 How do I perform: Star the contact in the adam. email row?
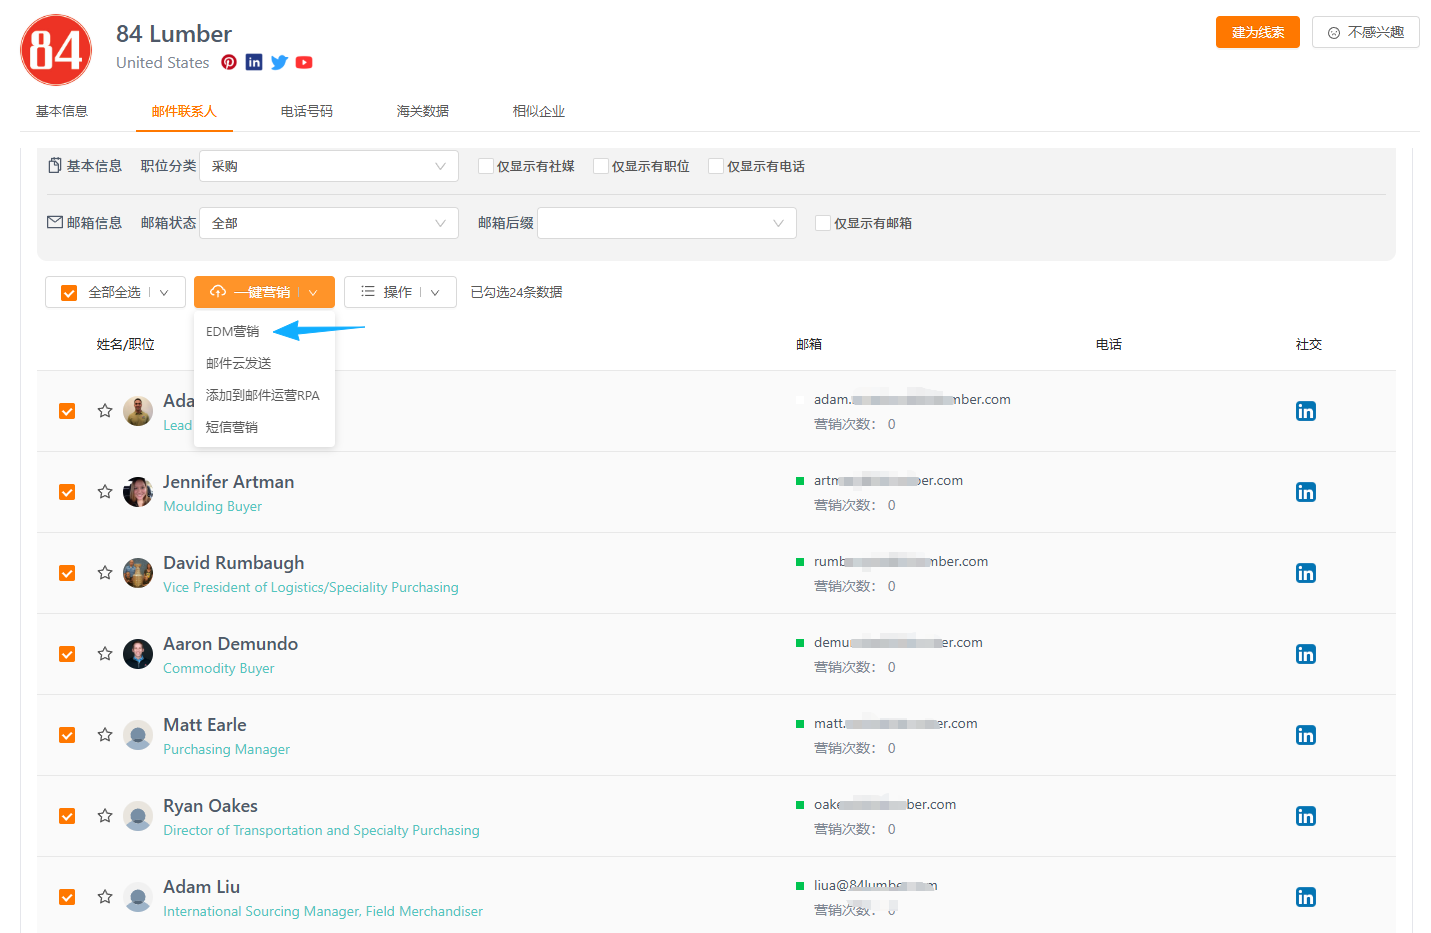click(x=105, y=411)
